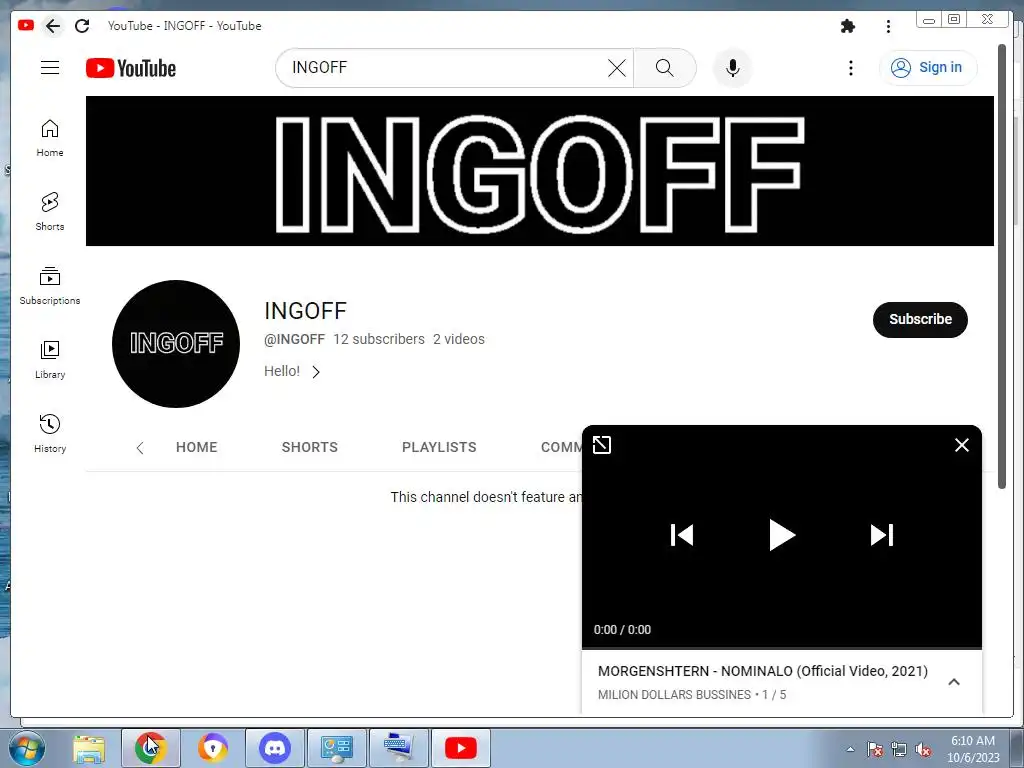The image size is (1024, 768).
Task: Skip to the previous video in miniplayer
Action: point(682,535)
